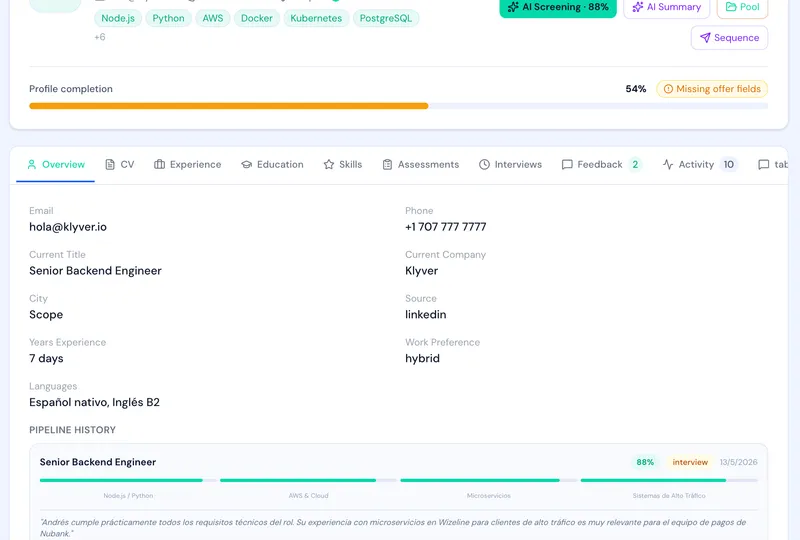
Task: Show the +6 additional skills
Action: (100, 37)
